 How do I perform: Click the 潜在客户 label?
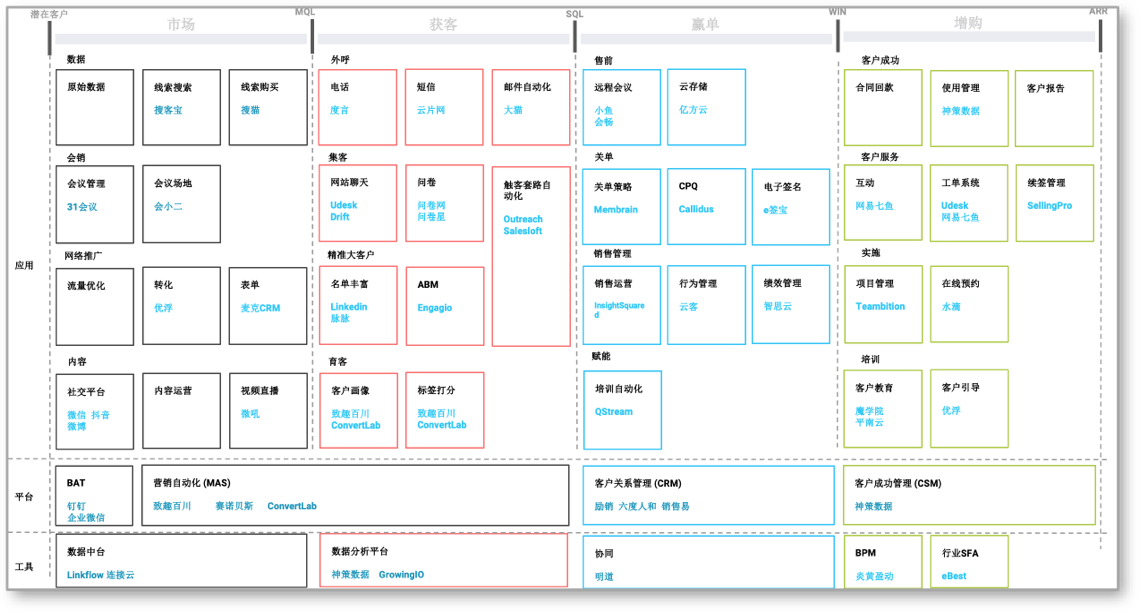(x=49, y=15)
